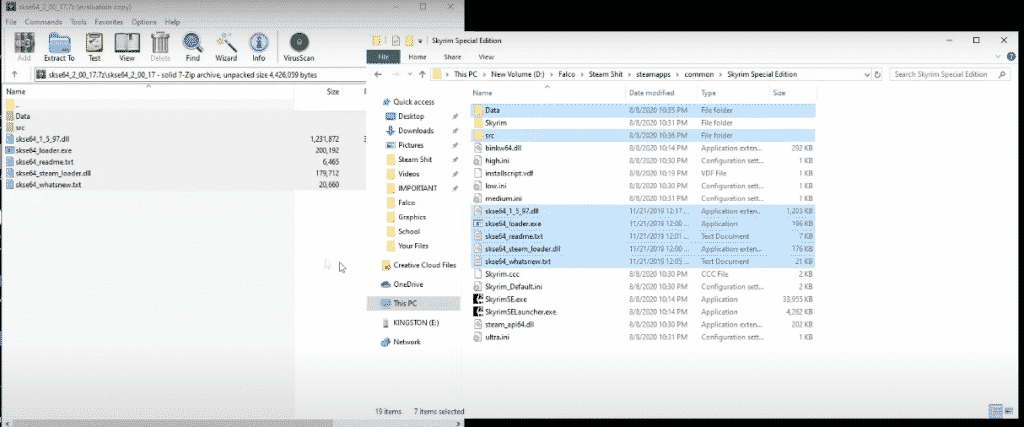
Task: Open archive Info in WinRAR toolbar
Action: 259,47
